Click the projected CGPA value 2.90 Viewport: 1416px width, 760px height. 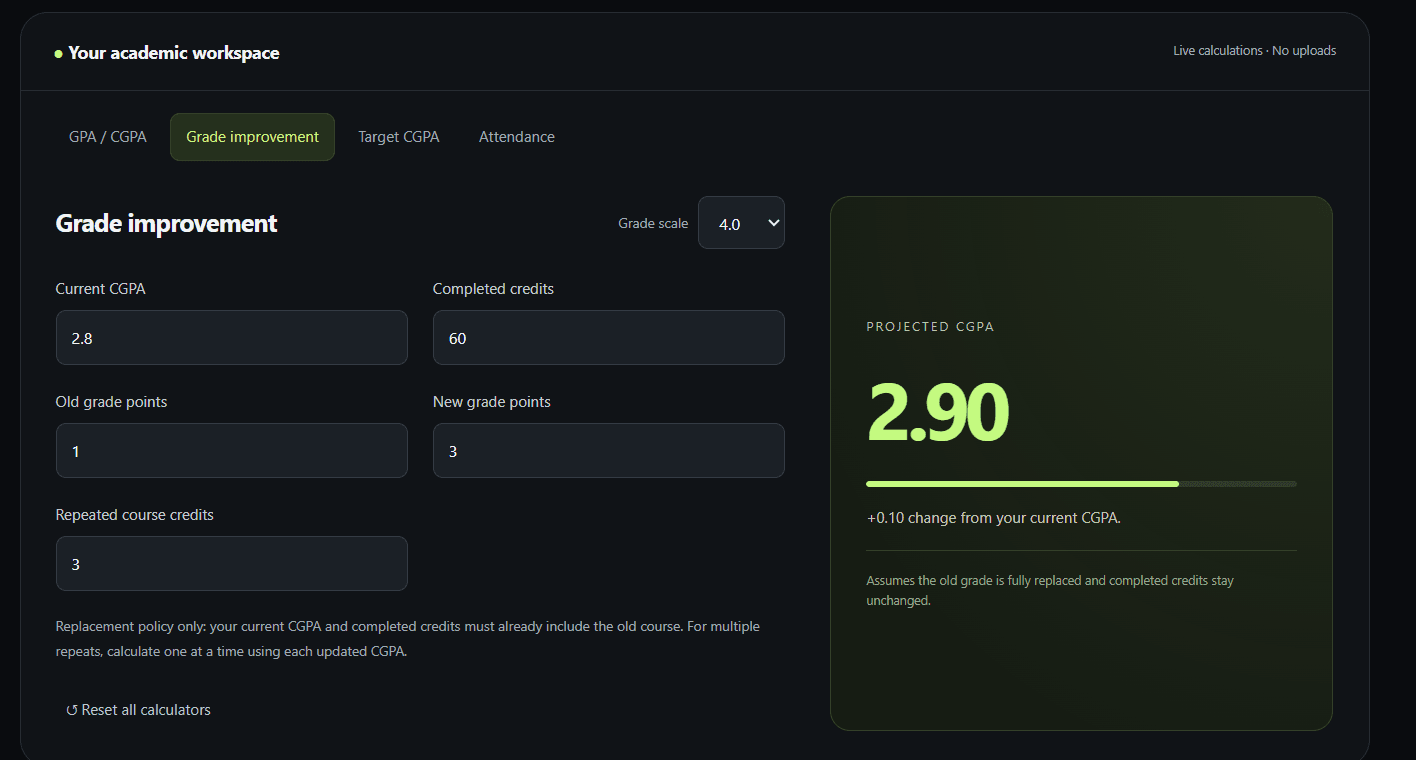coord(938,413)
